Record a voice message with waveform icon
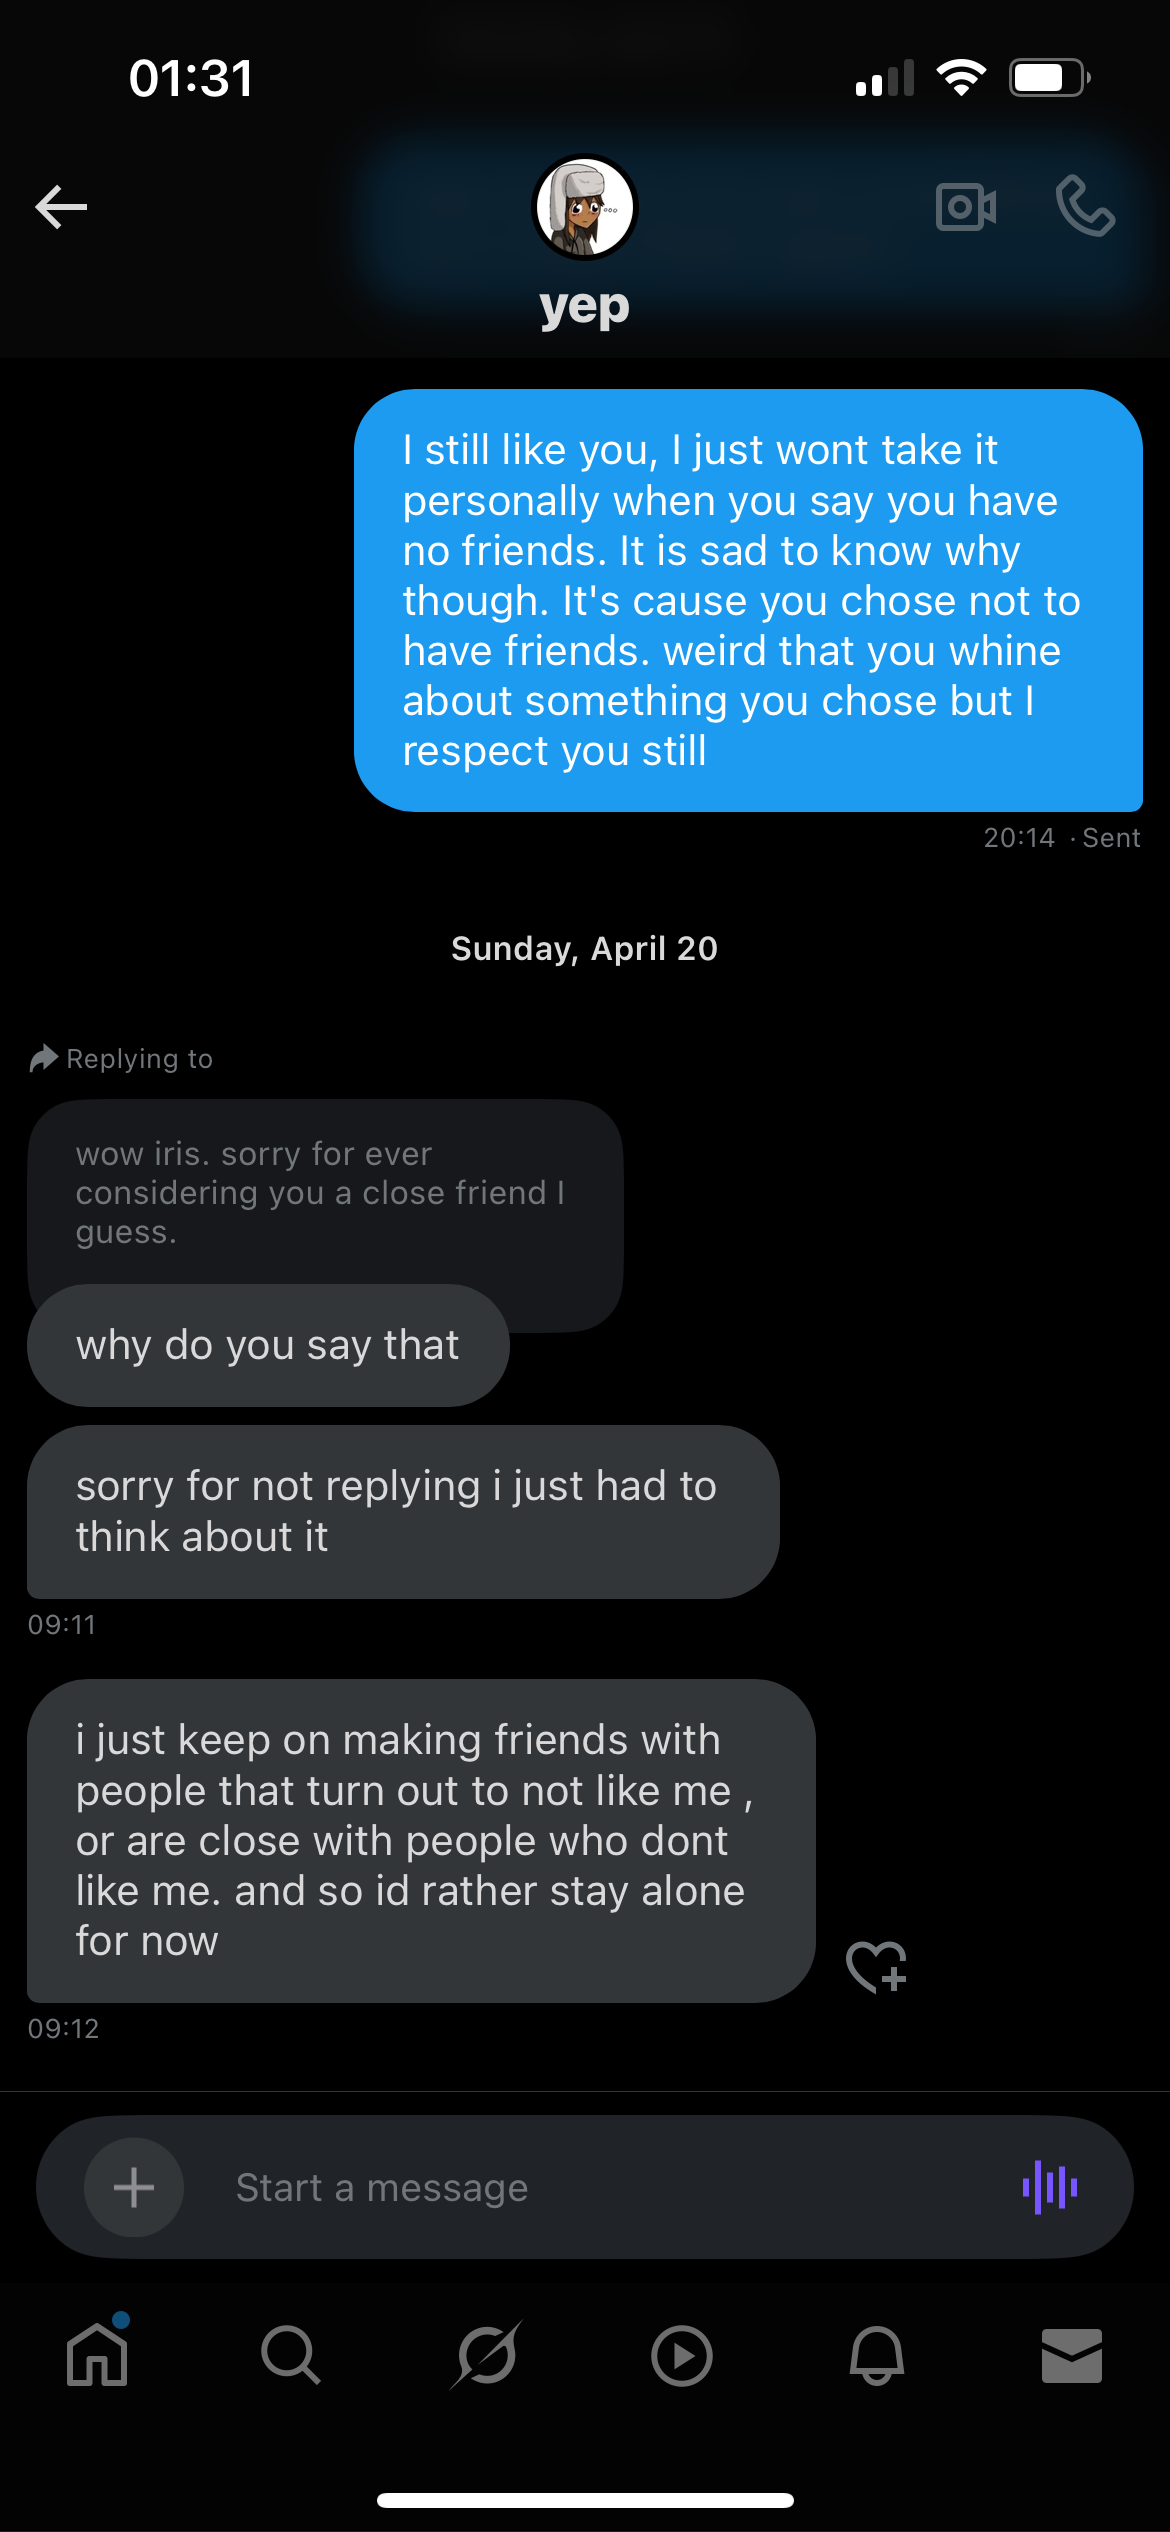Screen dimensions: 1170x2532 (x=1049, y=2187)
